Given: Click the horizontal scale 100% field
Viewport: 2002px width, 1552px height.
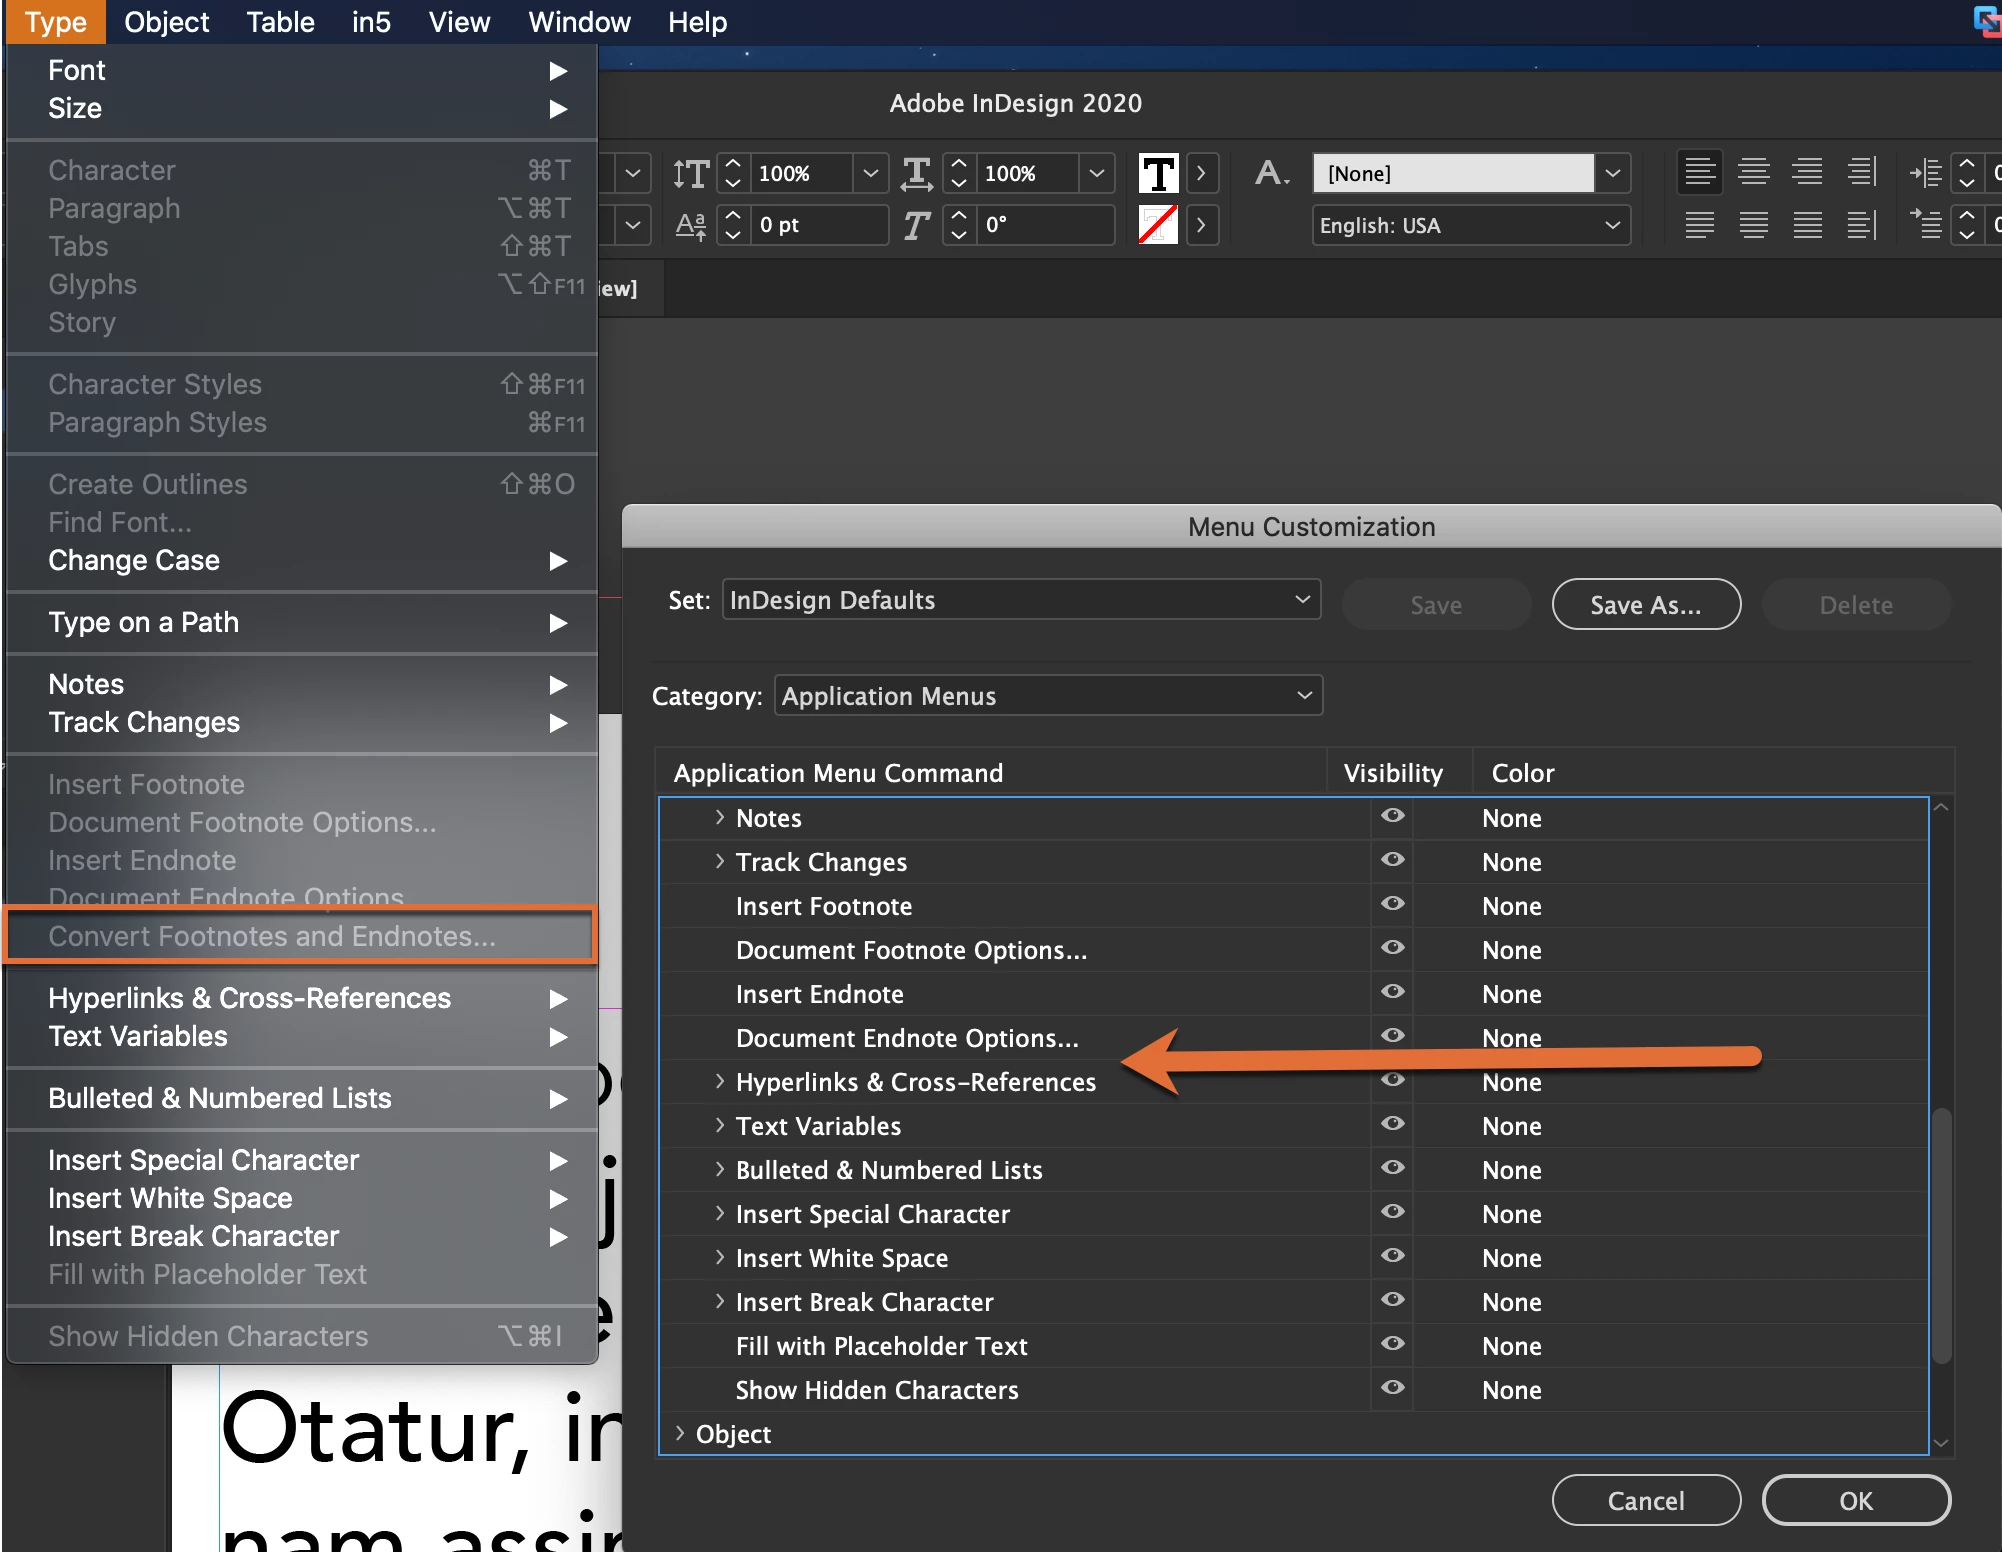Looking at the screenshot, I should tap(1026, 173).
